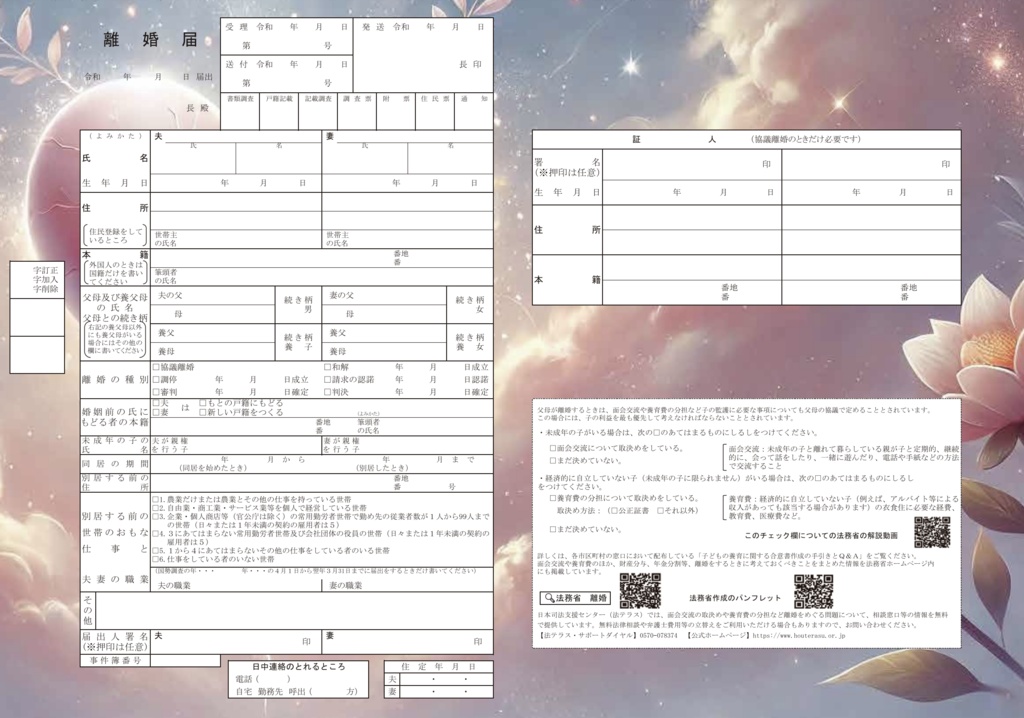Check the 和解 checkbox
Viewport: 1024px width, 718px height.
click(x=328, y=367)
